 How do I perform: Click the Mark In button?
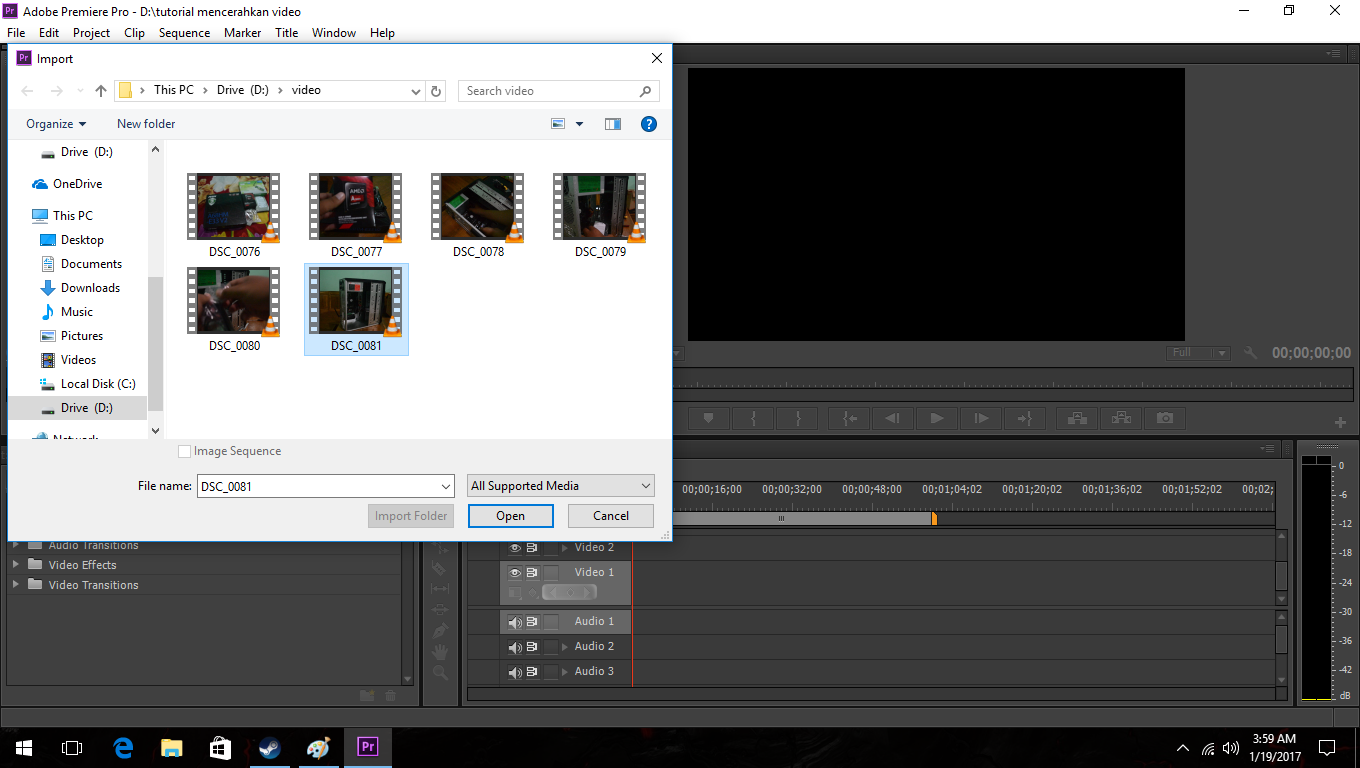(754, 419)
